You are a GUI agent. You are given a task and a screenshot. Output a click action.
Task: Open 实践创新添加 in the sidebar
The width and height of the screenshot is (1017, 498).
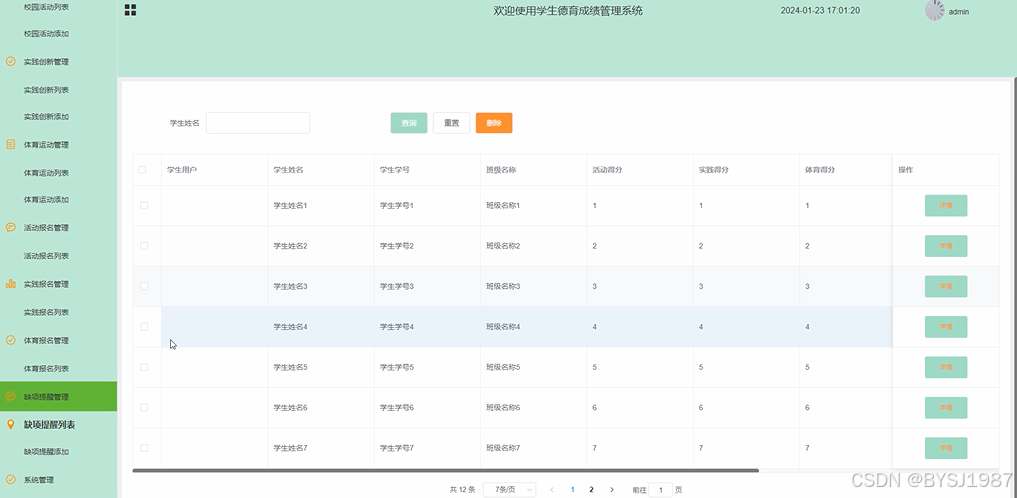coord(46,117)
